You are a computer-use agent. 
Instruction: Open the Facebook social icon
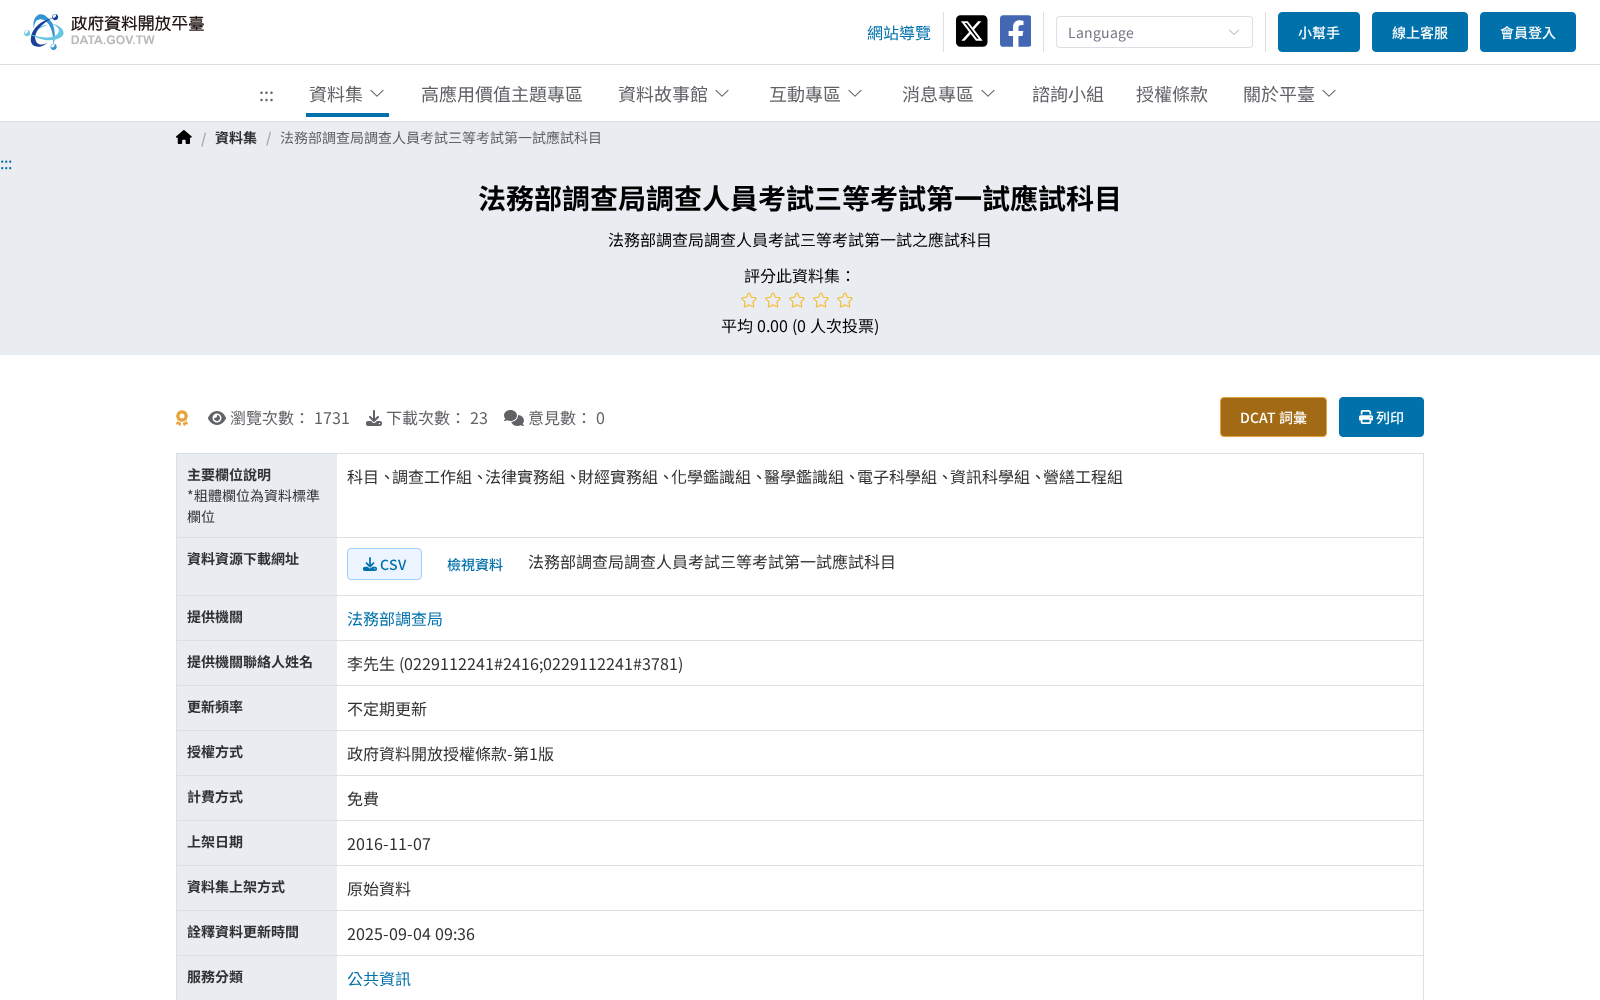click(1015, 31)
